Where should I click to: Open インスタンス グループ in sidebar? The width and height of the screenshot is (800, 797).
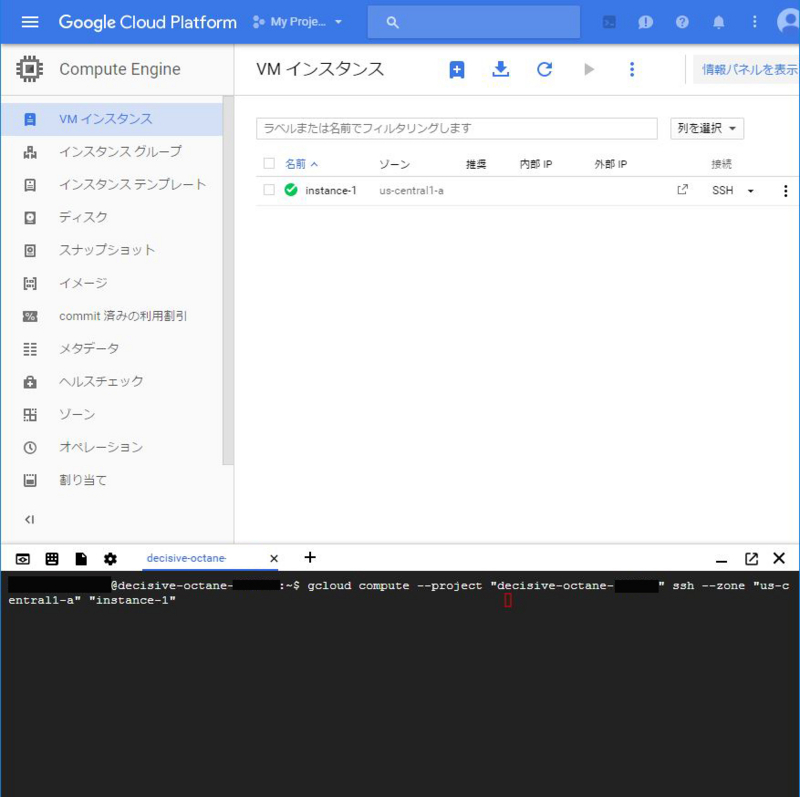(x=112, y=152)
